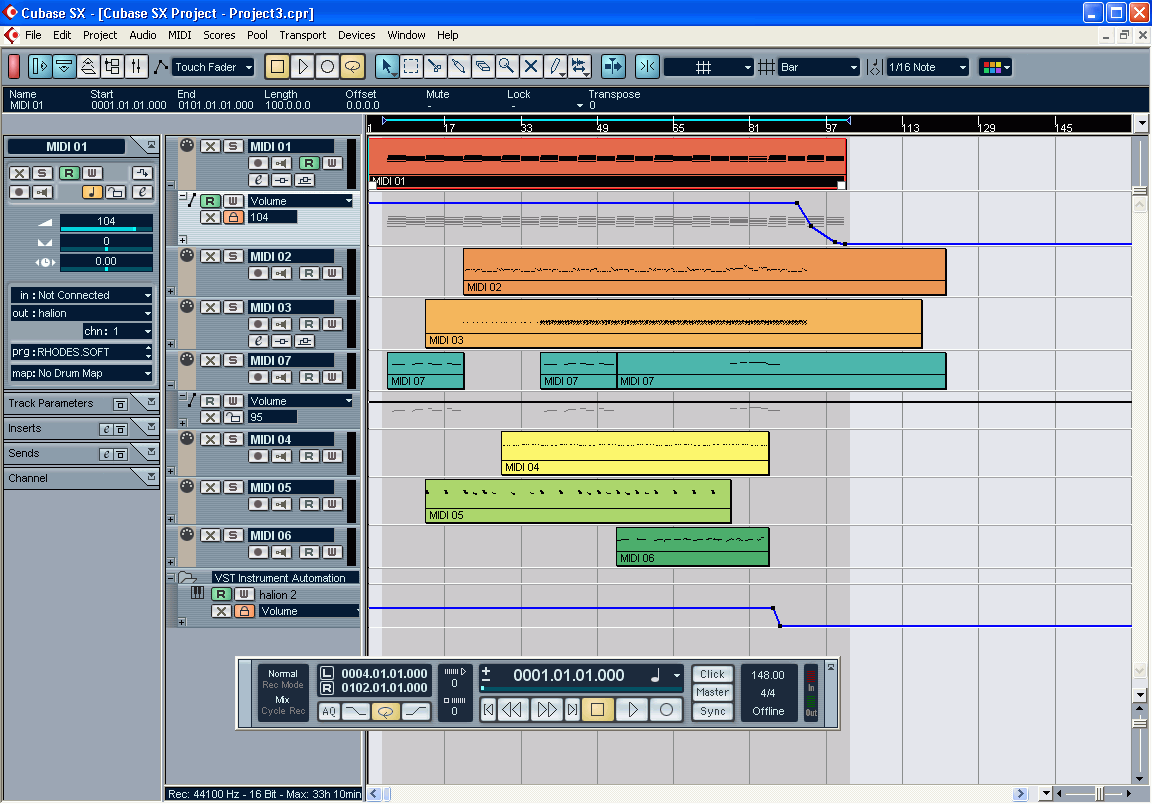The height and width of the screenshot is (804, 1152).
Task: Select the Zoom magnifier tool
Action: (x=507, y=67)
